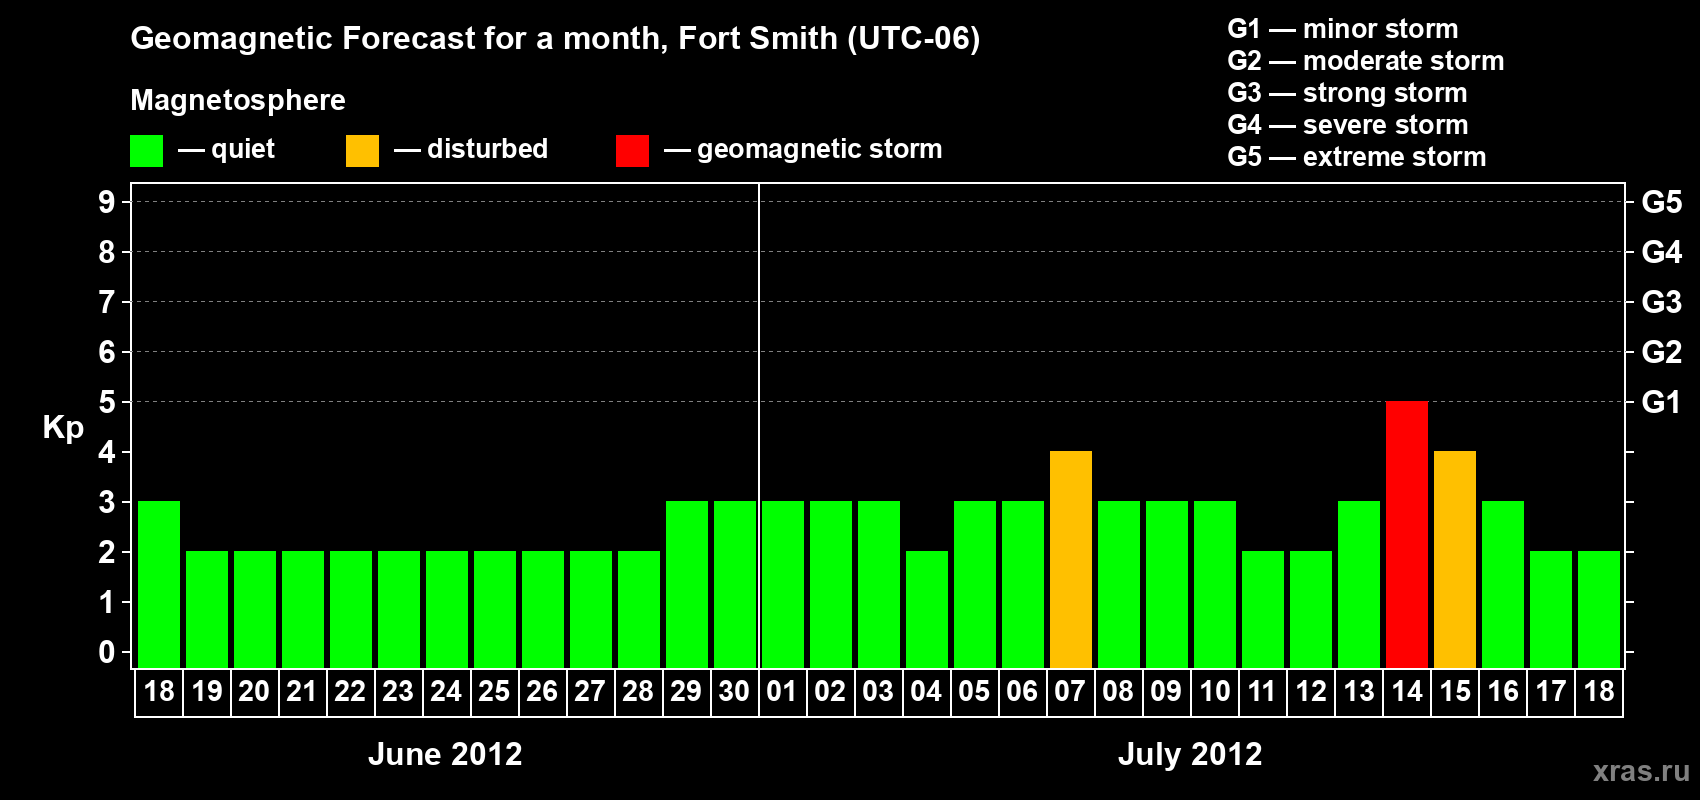This screenshot has height=800, width=1700.
Task: Click the G1 right axis label
Action: (1662, 402)
